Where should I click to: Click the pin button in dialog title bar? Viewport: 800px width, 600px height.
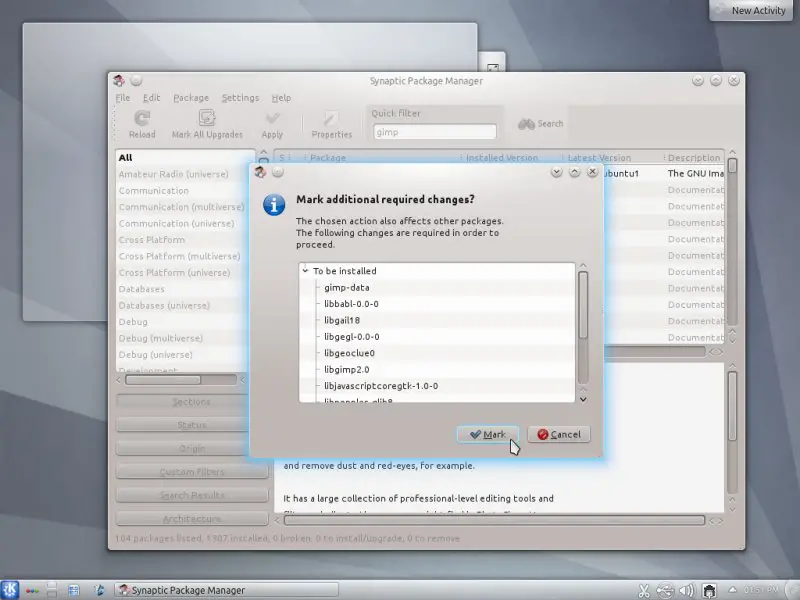click(x=278, y=172)
